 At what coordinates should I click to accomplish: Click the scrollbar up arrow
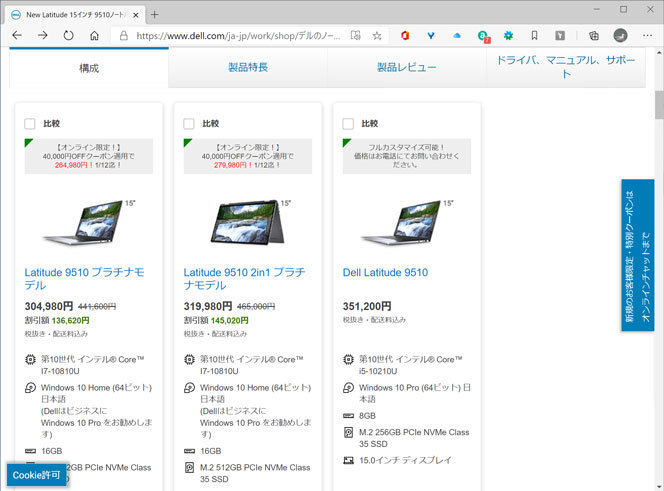pyautogui.click(x=659, y=53)
